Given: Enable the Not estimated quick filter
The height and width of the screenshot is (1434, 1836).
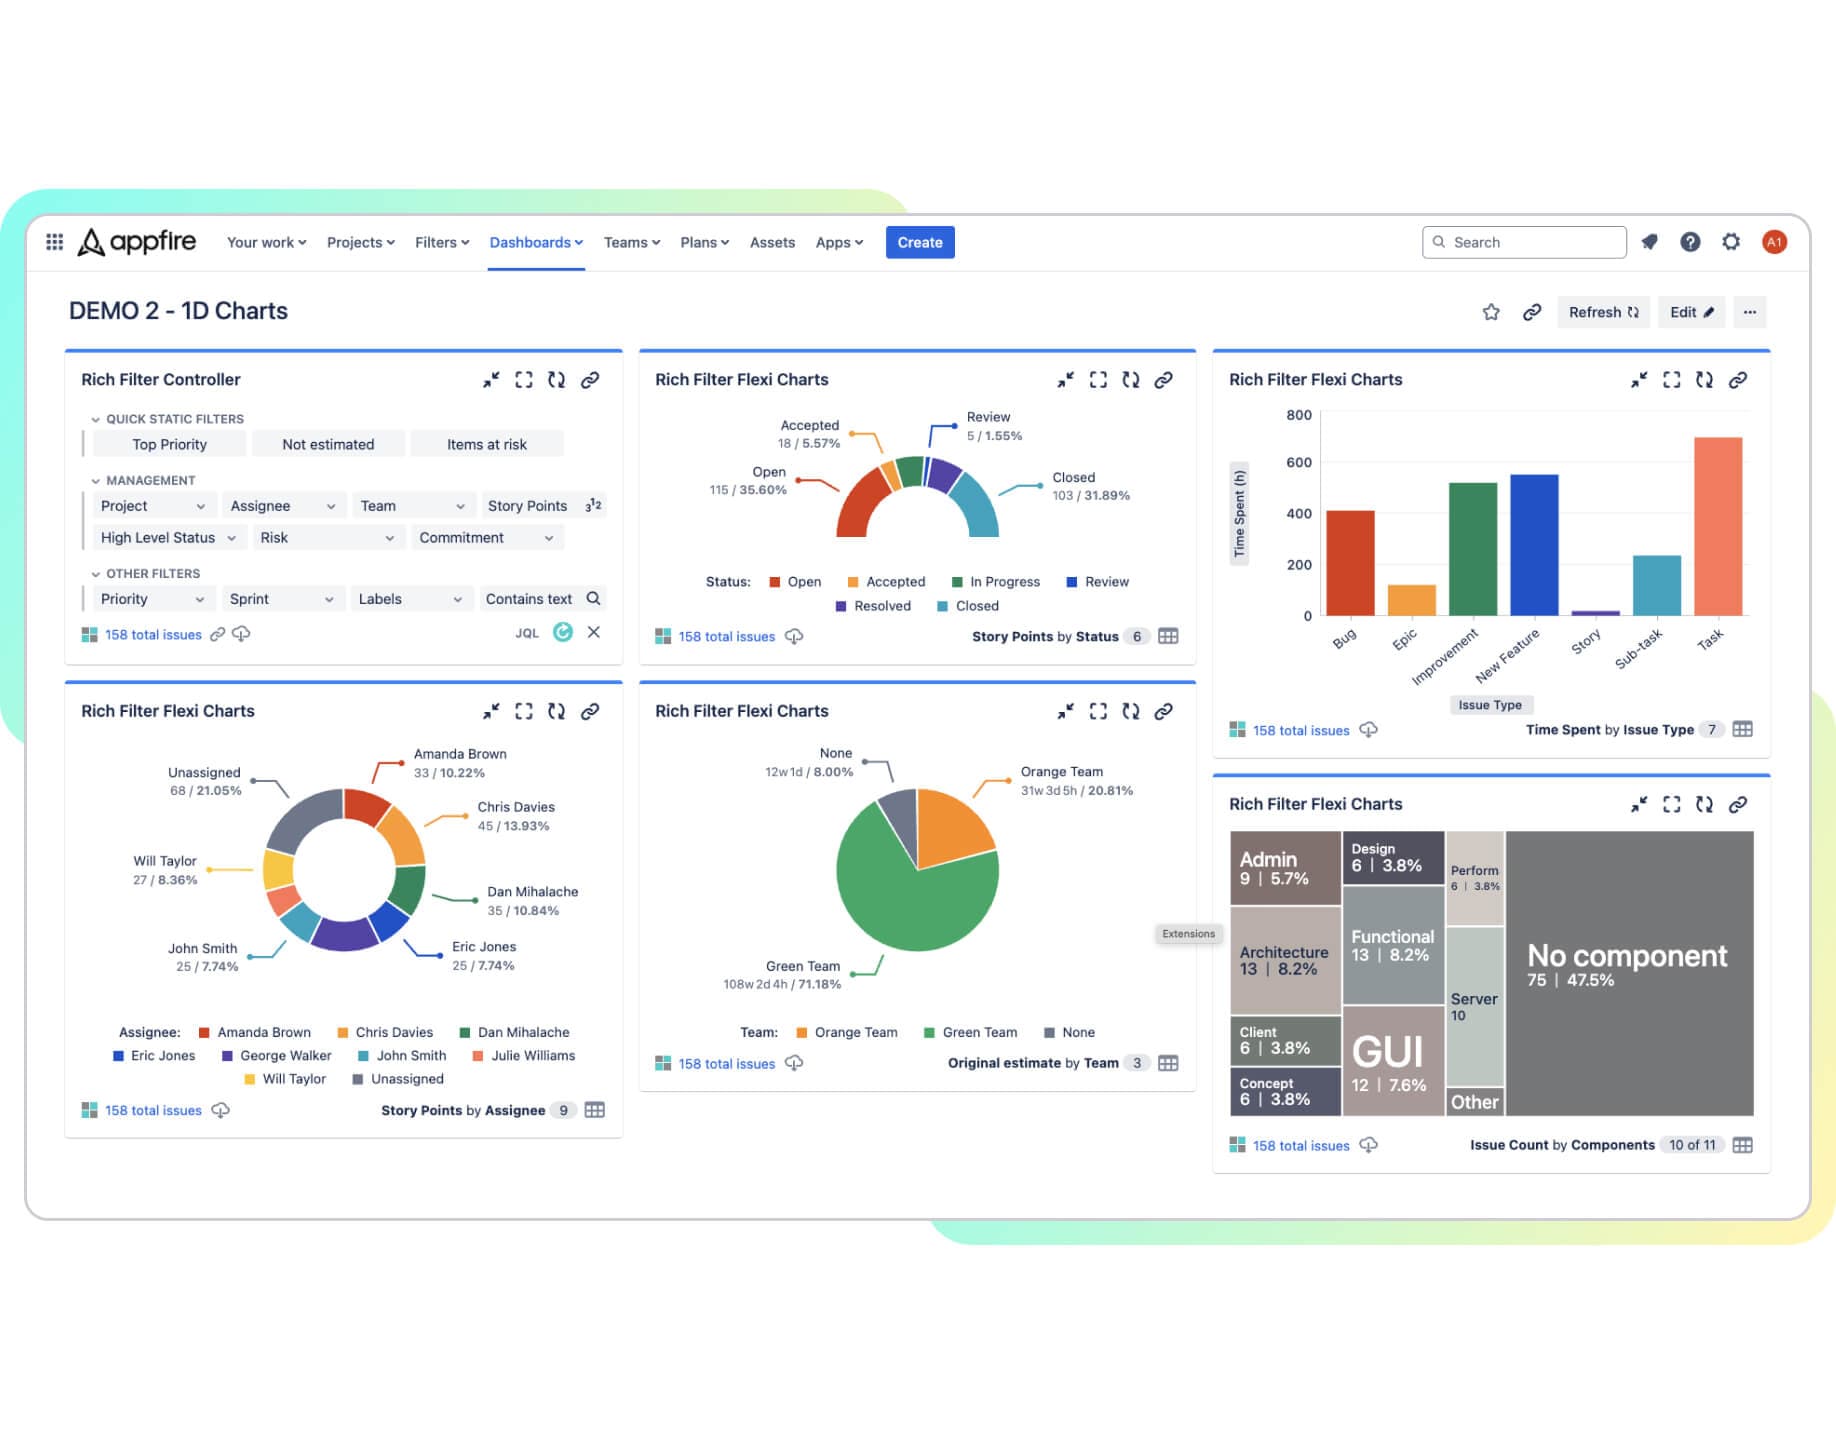Looking at the screenshot, I should click(328, 443).
